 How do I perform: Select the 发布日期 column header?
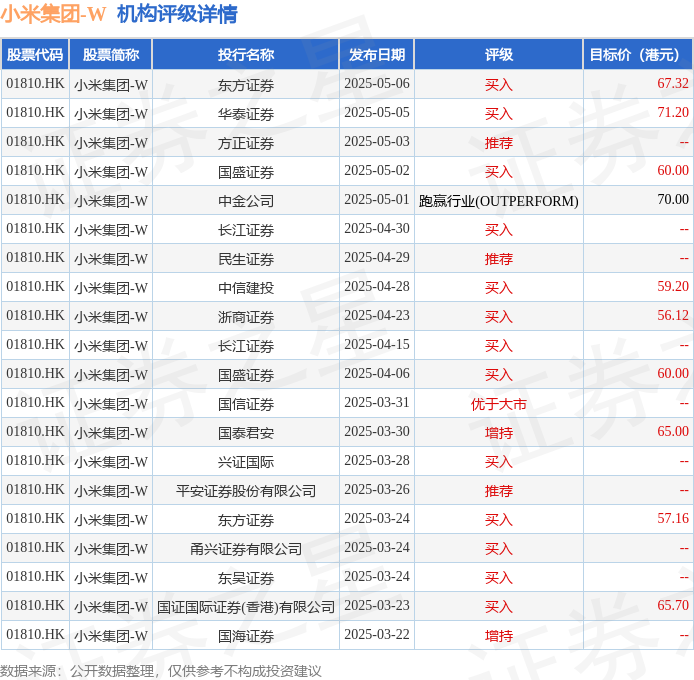(x=377, y=54)
